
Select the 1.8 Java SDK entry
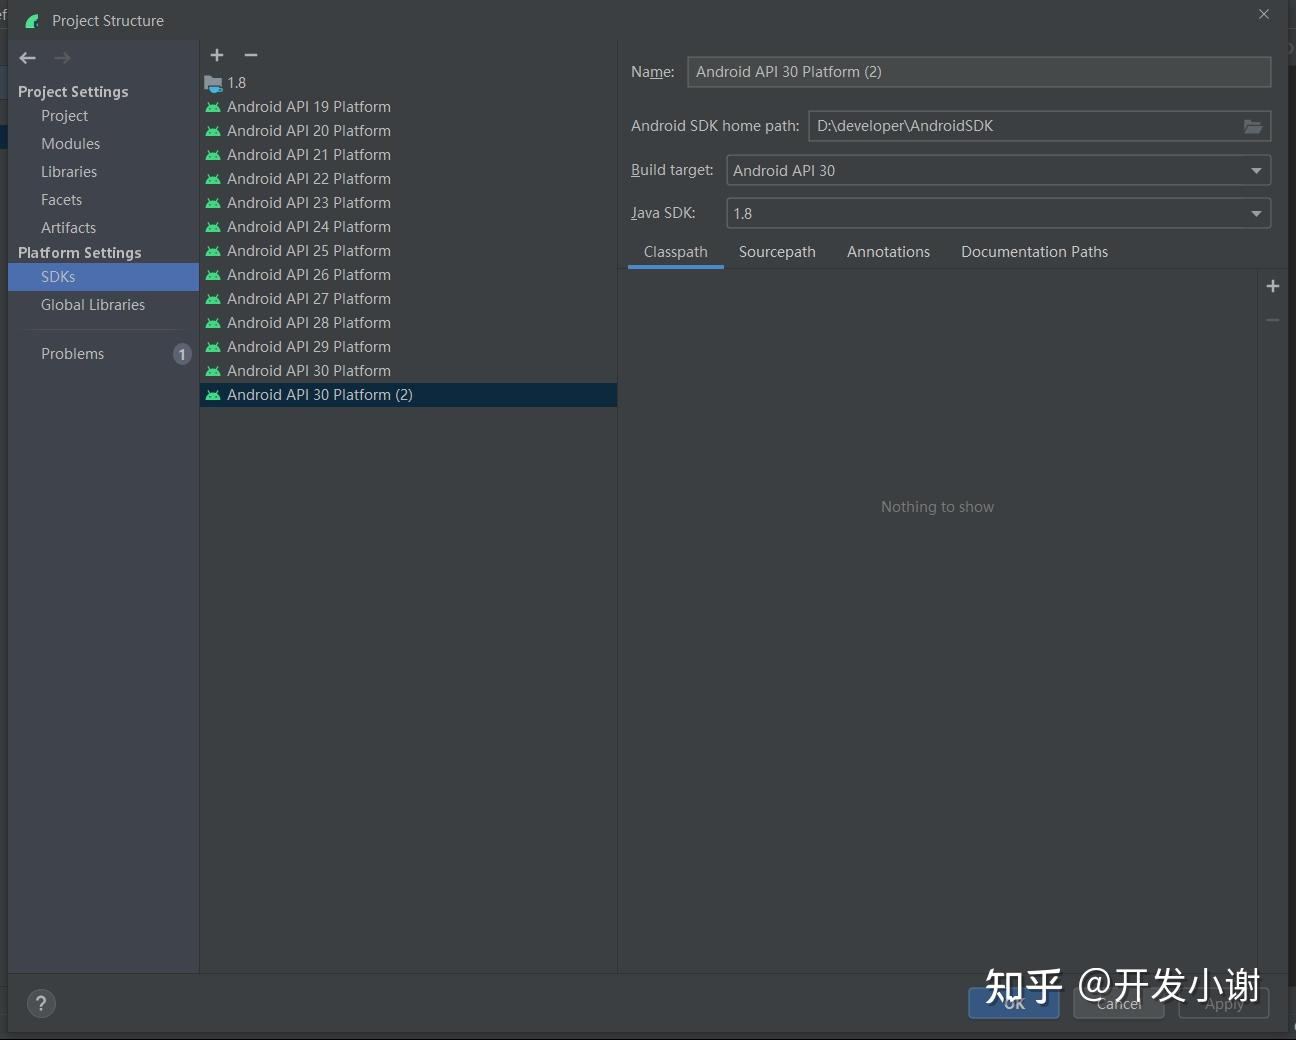[237, 82]
